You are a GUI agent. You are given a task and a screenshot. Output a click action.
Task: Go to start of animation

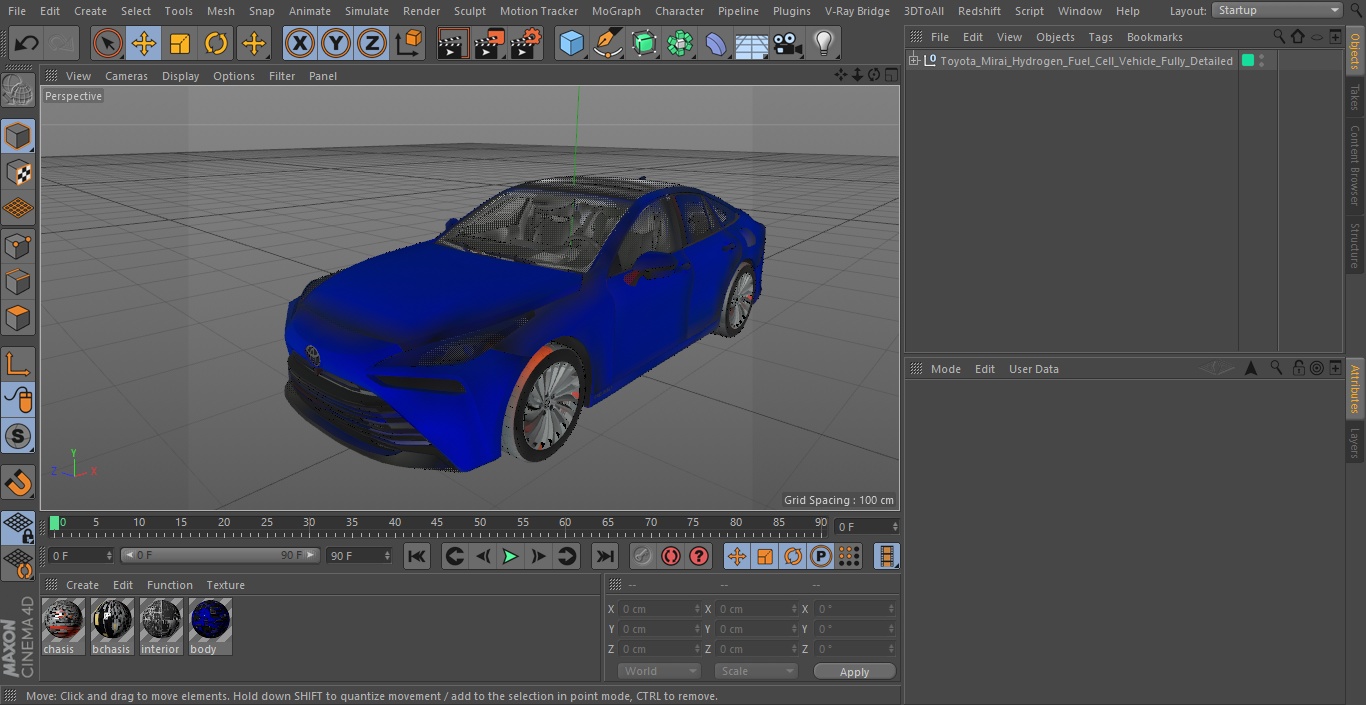point(417,556)
